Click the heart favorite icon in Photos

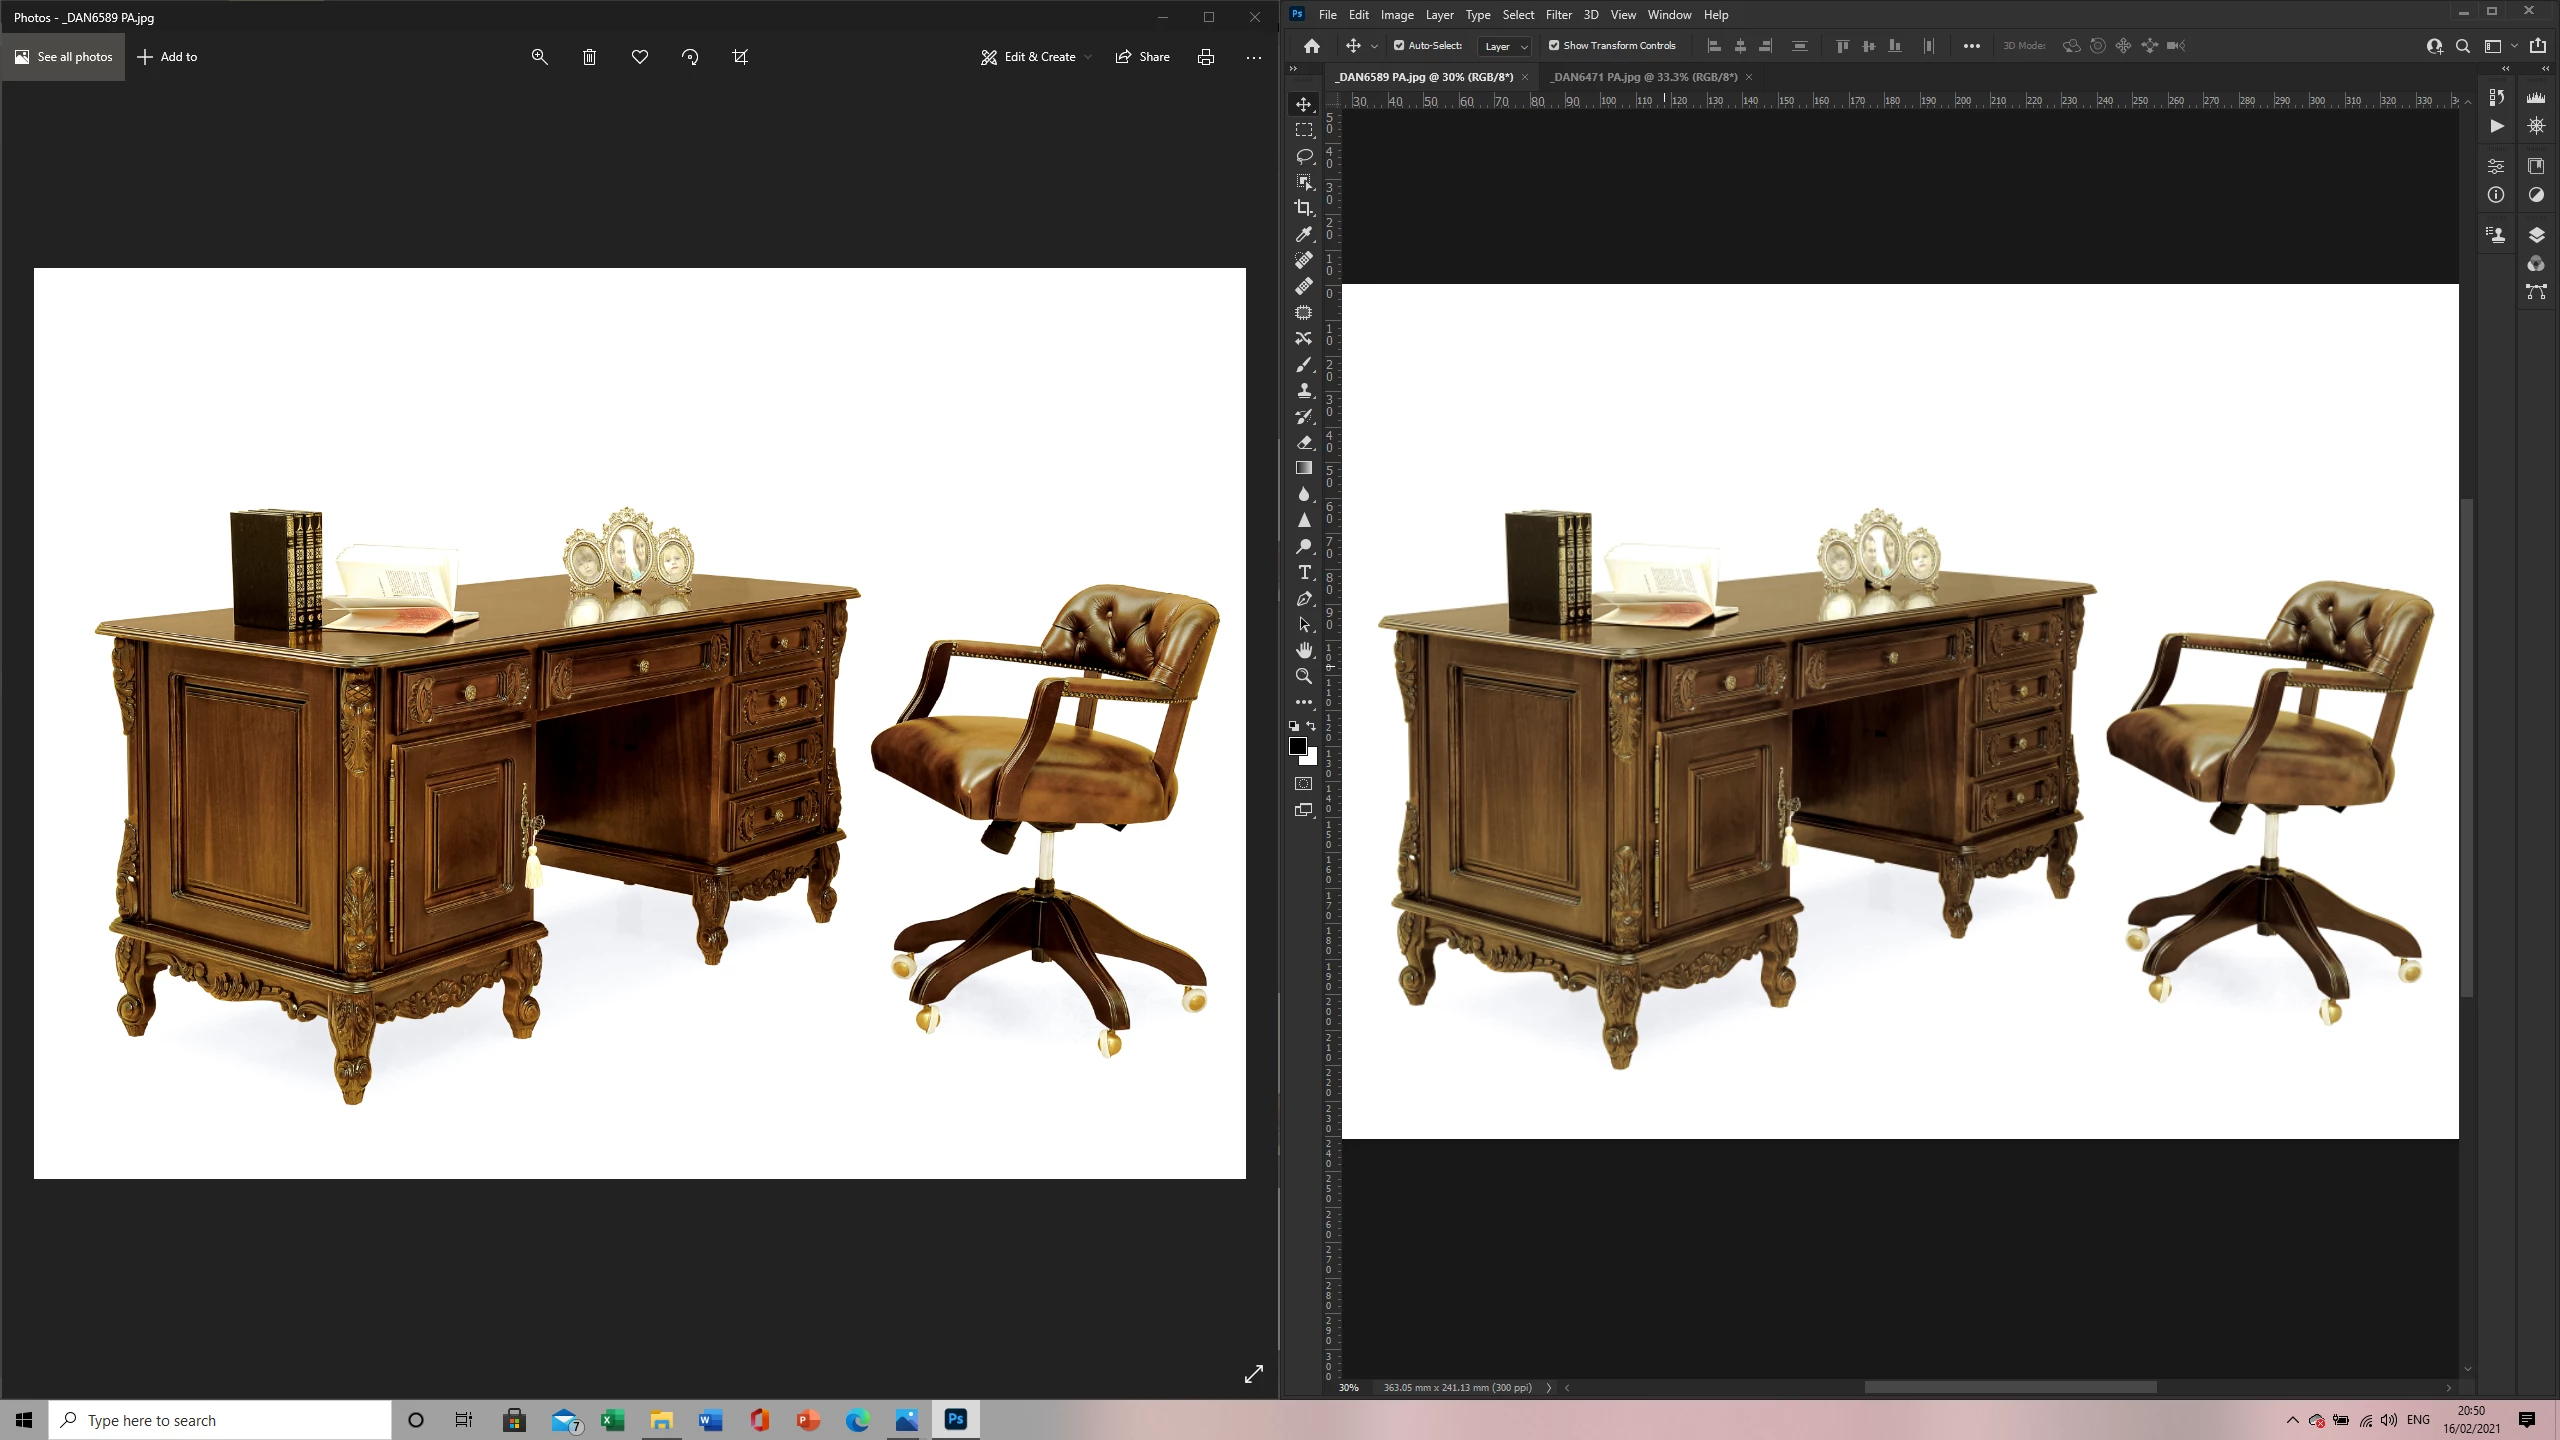pyautogui.click(x=640, y=57)
